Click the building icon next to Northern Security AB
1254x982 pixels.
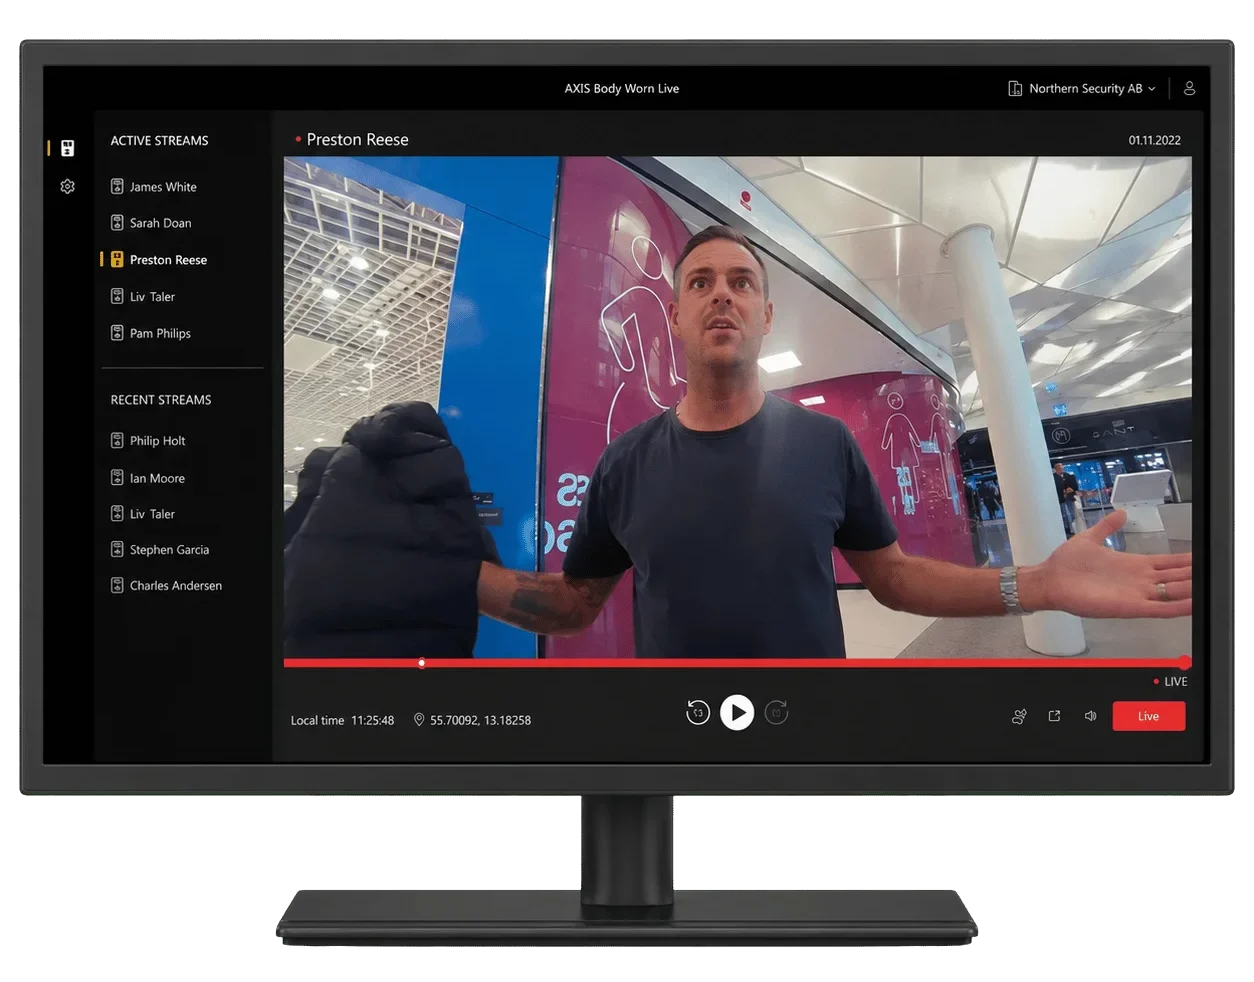click(x=1015, y=88)
